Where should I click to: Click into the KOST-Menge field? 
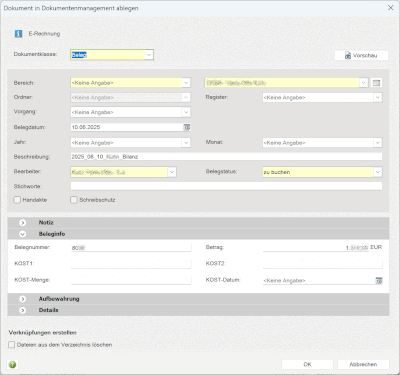coord(131,280)
